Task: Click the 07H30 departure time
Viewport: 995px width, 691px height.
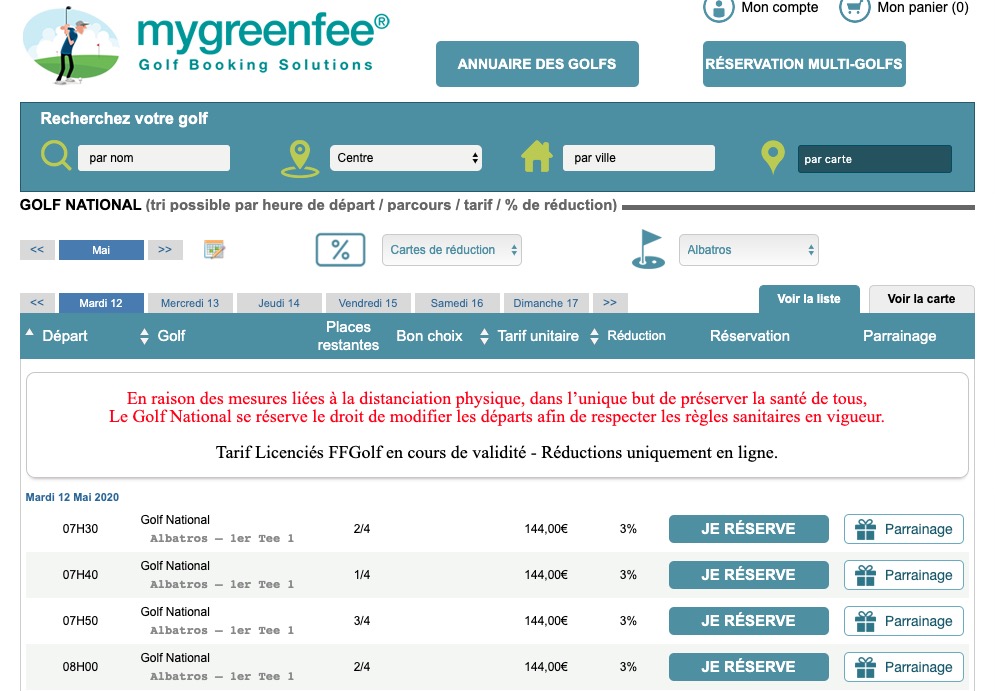Action: click(80, 529)
